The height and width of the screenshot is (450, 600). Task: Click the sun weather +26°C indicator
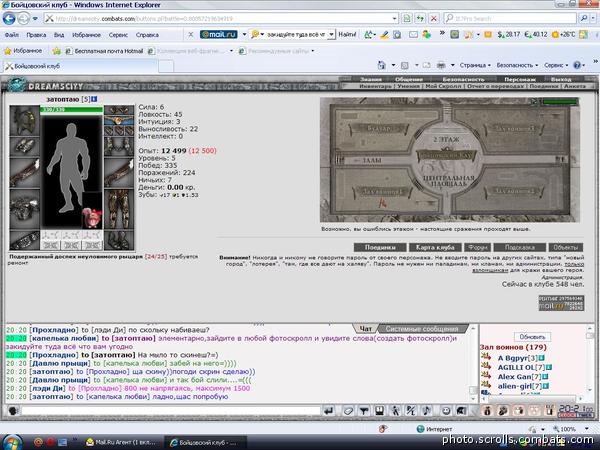(x=563, y=34)
